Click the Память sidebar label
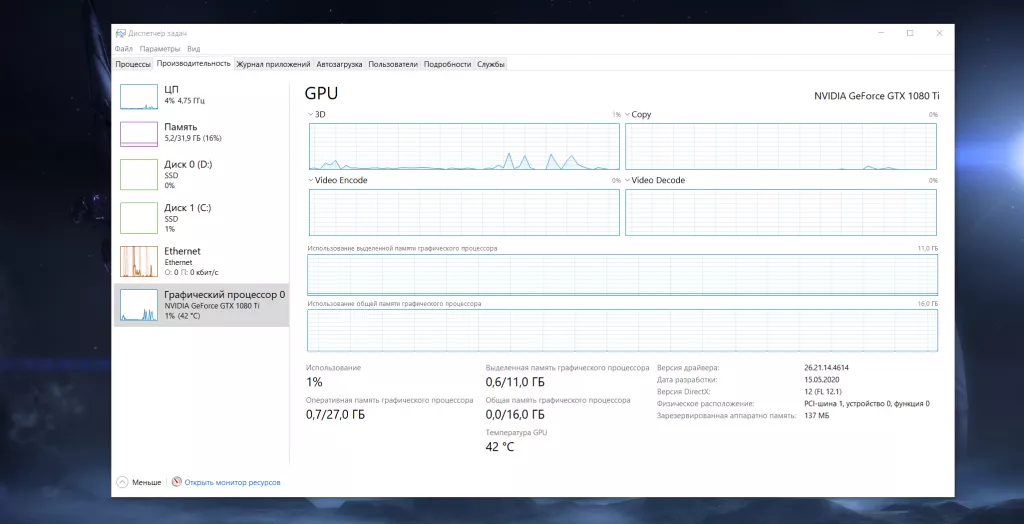 (181, 127)
